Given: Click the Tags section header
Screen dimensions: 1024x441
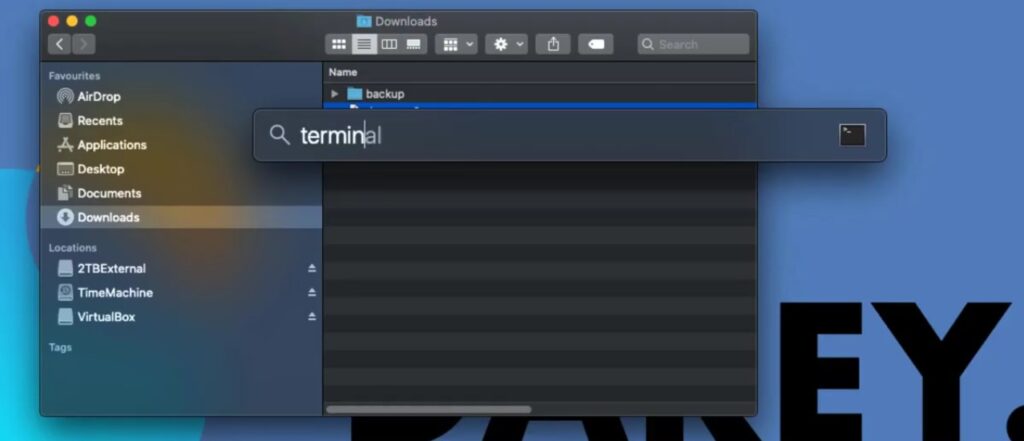Looking at the screenshot, I should pyautogui.click(x=60, y=348).
